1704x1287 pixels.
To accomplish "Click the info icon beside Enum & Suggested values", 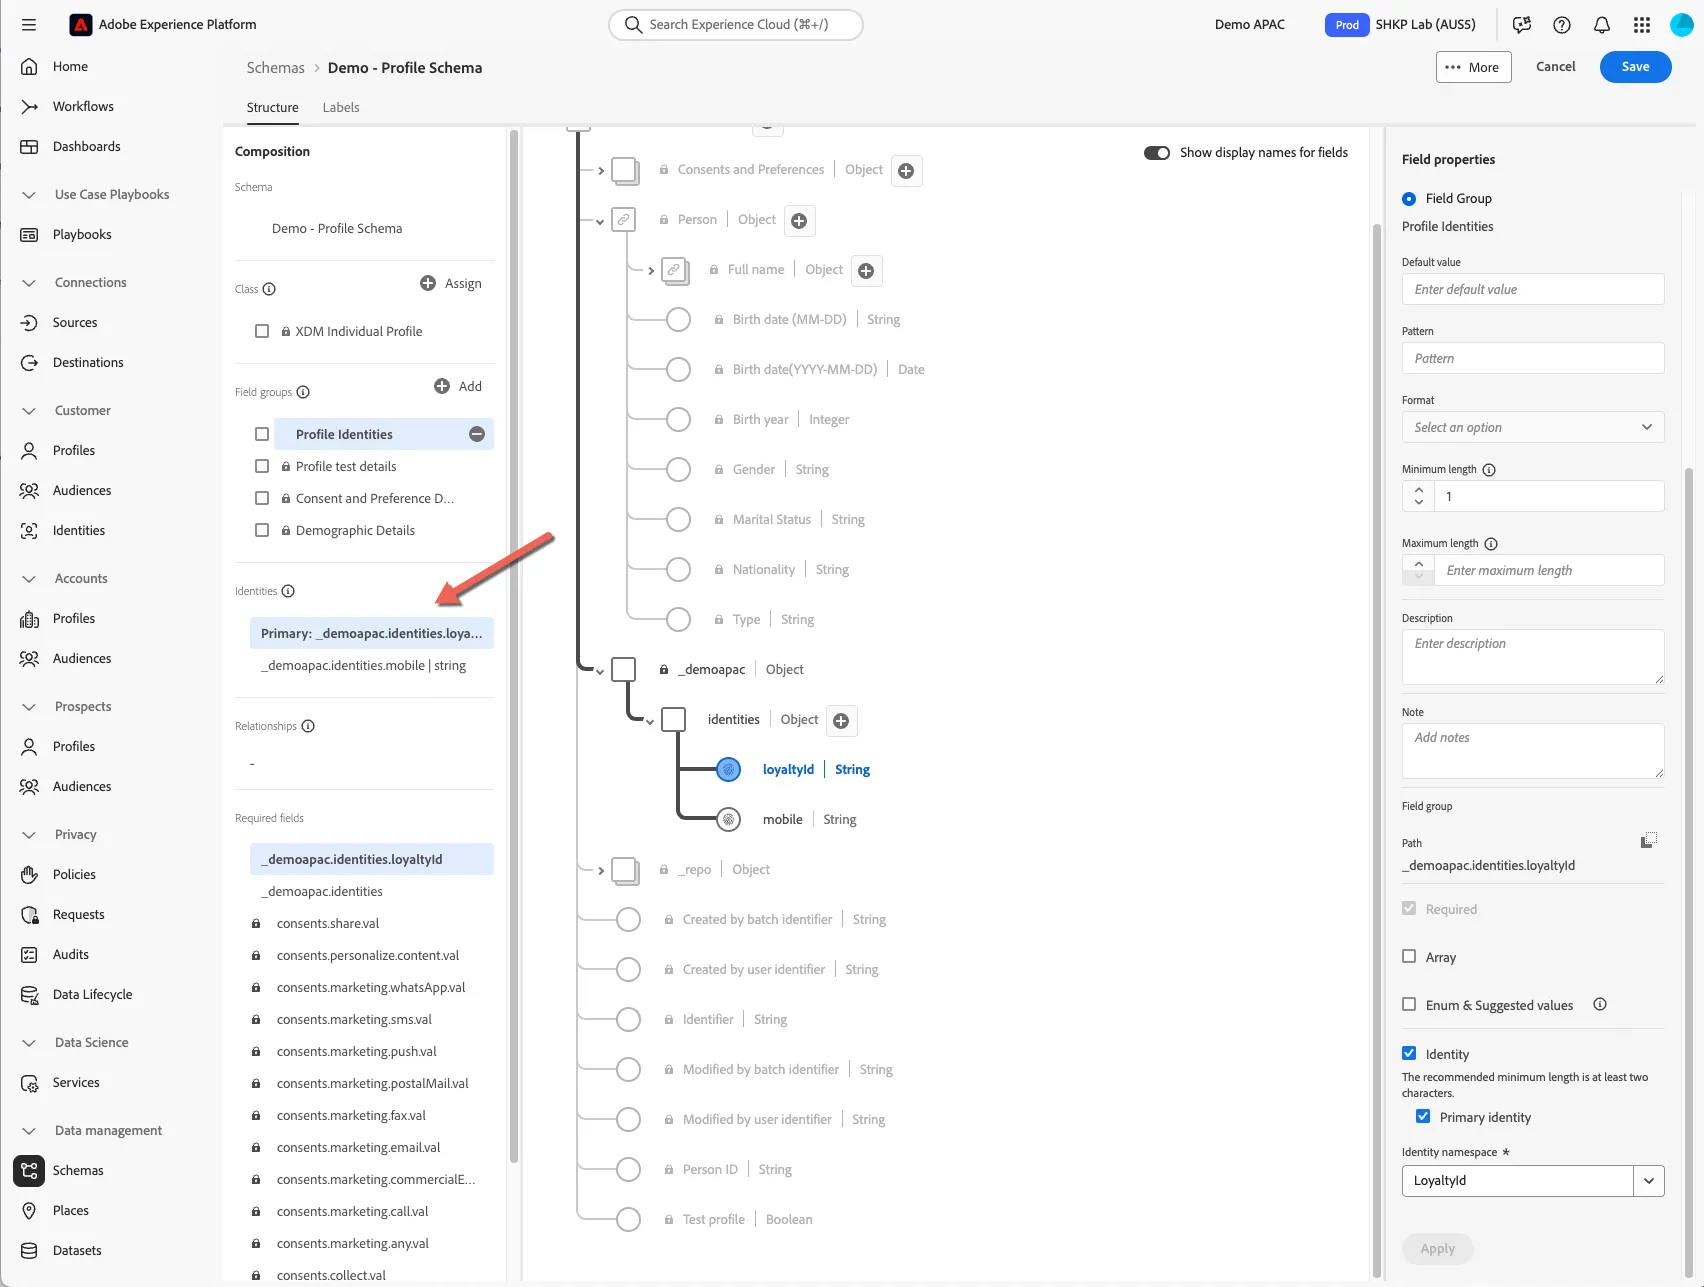I will (x=1600, y=1005).
